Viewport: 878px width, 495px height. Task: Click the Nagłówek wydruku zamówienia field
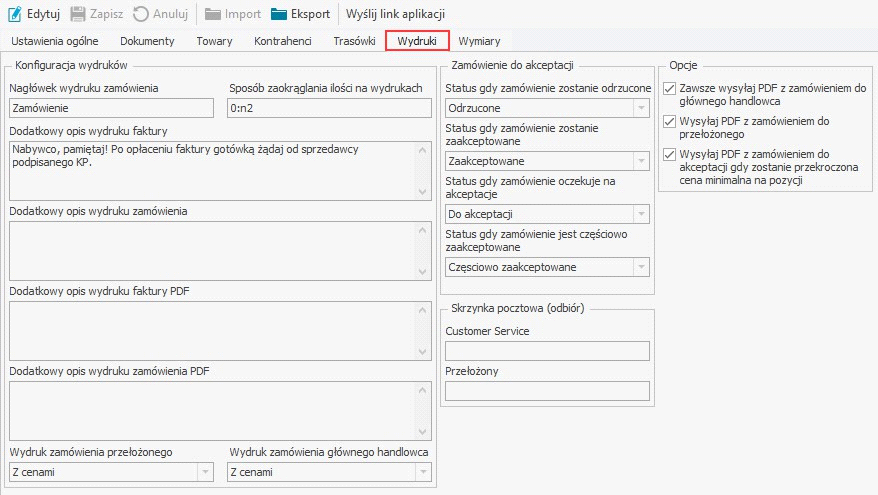pyautogui.click(x=111, y=108)
